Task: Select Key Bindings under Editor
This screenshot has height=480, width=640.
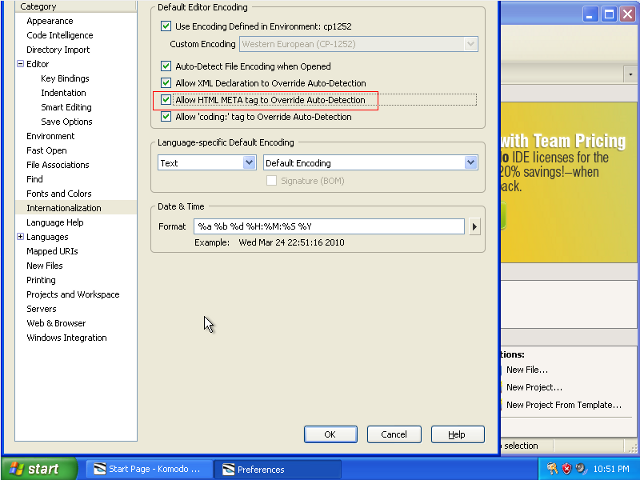Action: [x=65, y=78]
